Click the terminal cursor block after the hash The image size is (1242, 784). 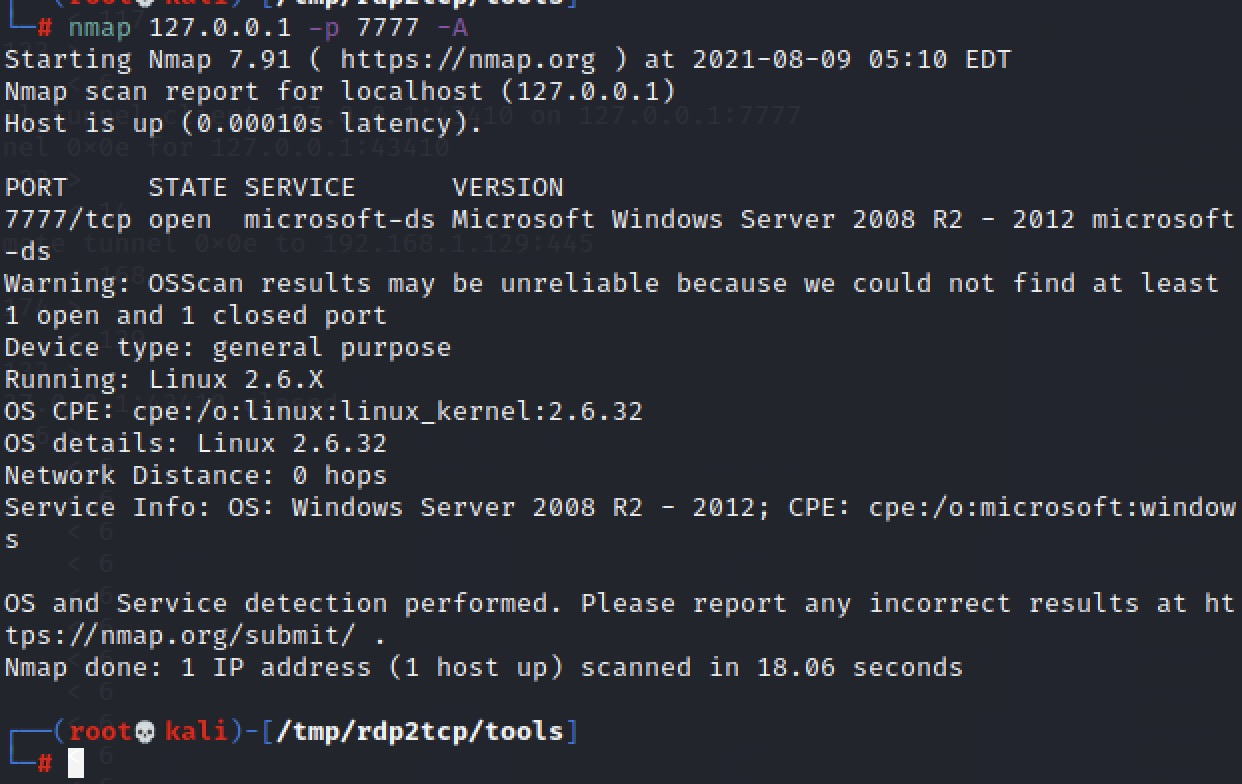[76, 764]
